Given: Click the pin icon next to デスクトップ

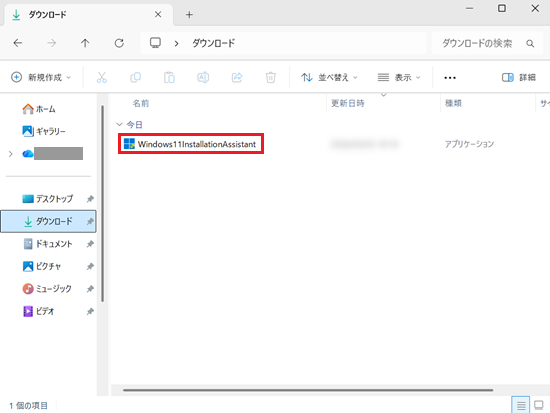Looking at the screenshot, I should pyautogui.click(x=90, y=199).
